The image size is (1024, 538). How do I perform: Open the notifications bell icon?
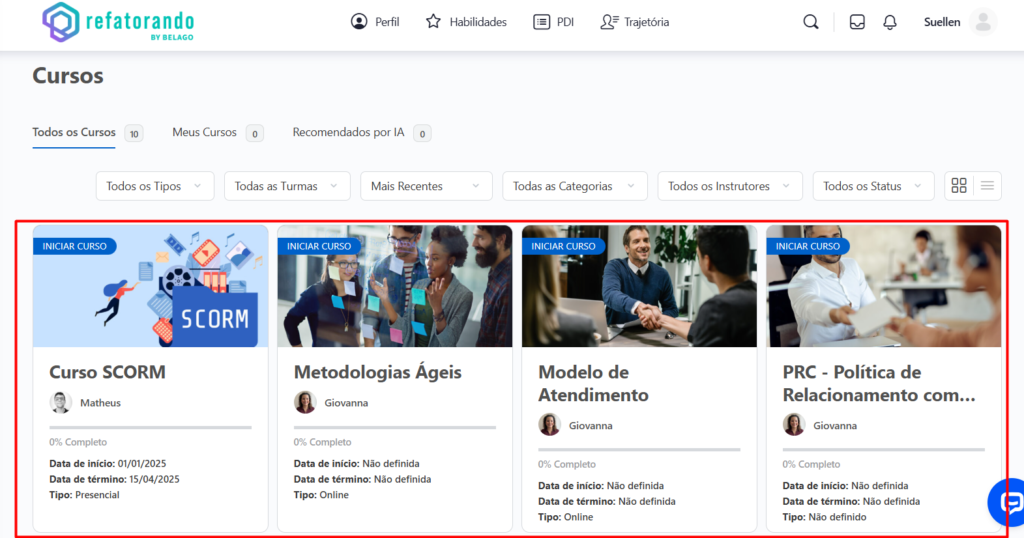click(890, 22)
